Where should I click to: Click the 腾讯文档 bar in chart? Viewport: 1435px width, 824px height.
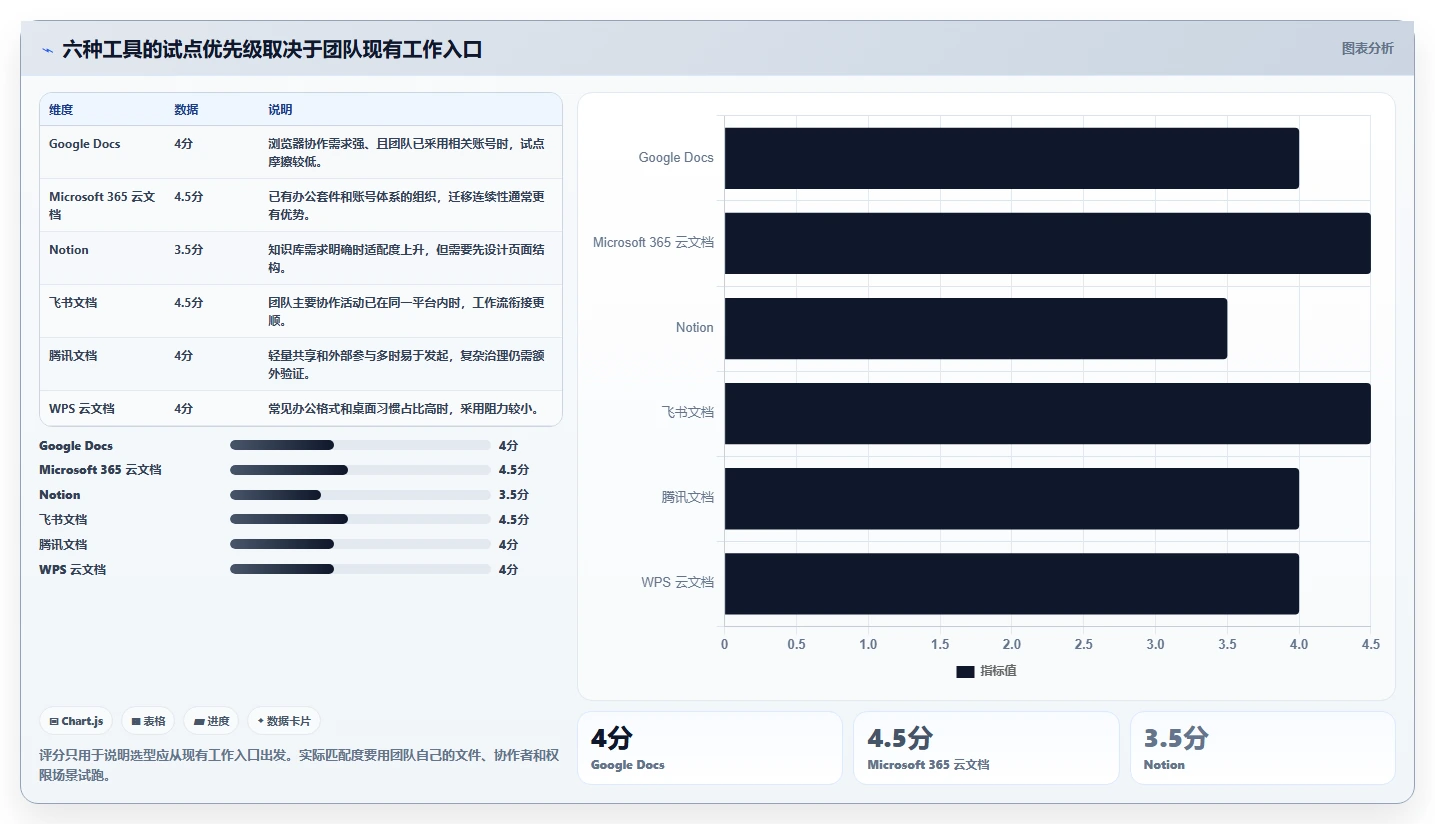click(x=1011, y=498)
